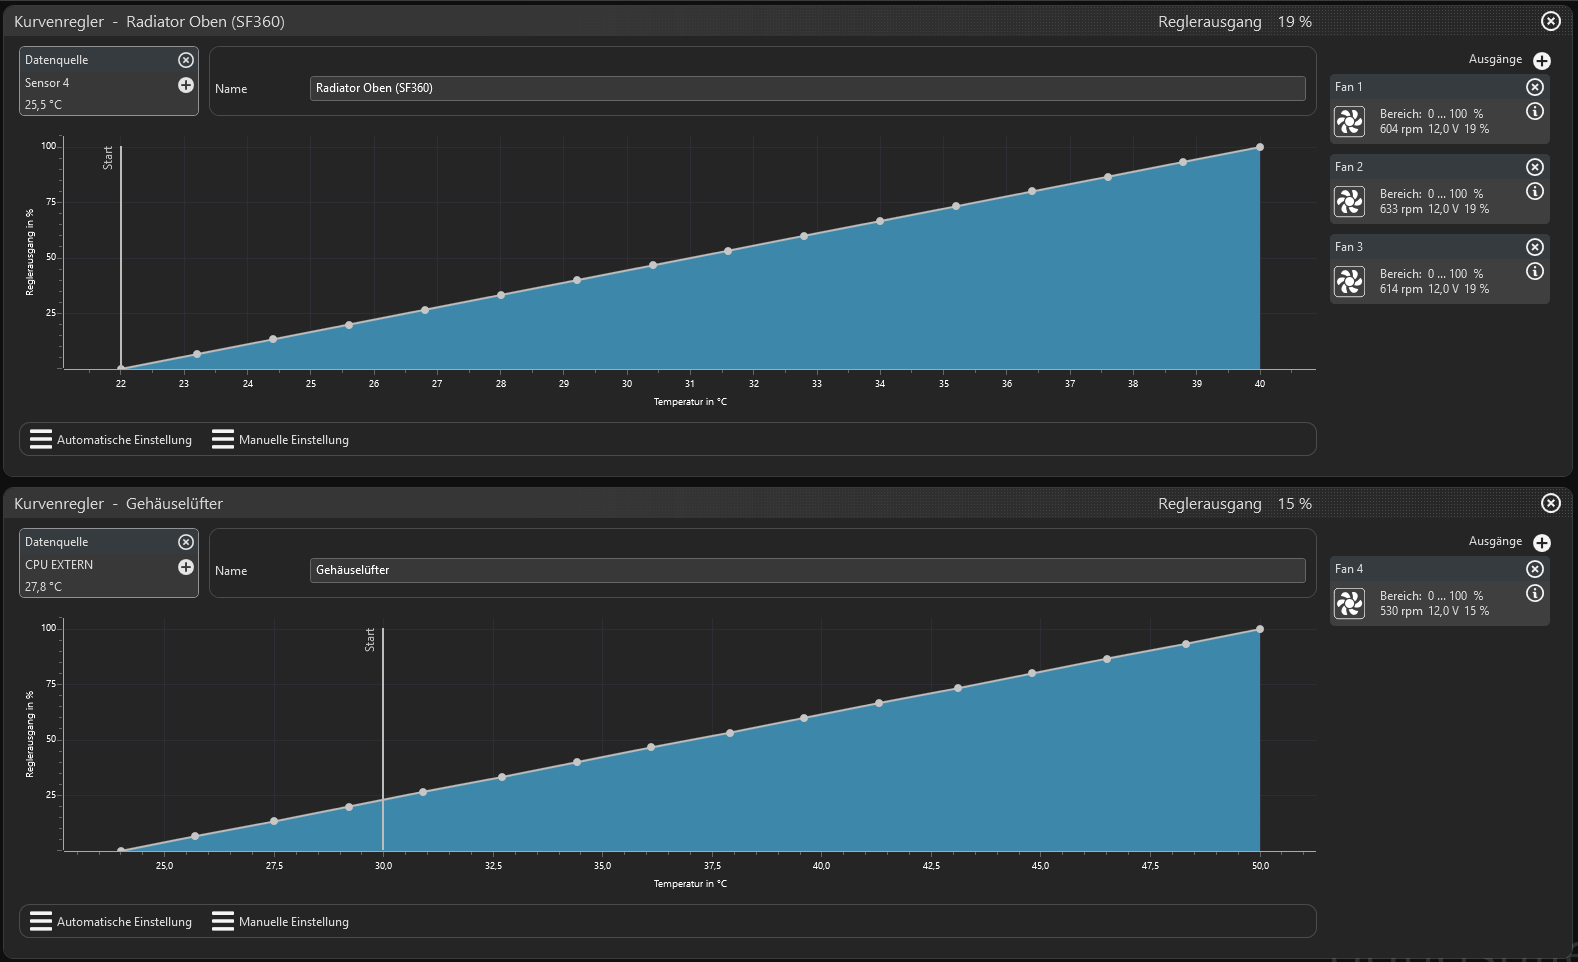The height and width of the screenshot is (962, 1578).
Task: Click the 604 rpm reading of Fan 1
Action: pyautogui.click(x=1401, y=129)
